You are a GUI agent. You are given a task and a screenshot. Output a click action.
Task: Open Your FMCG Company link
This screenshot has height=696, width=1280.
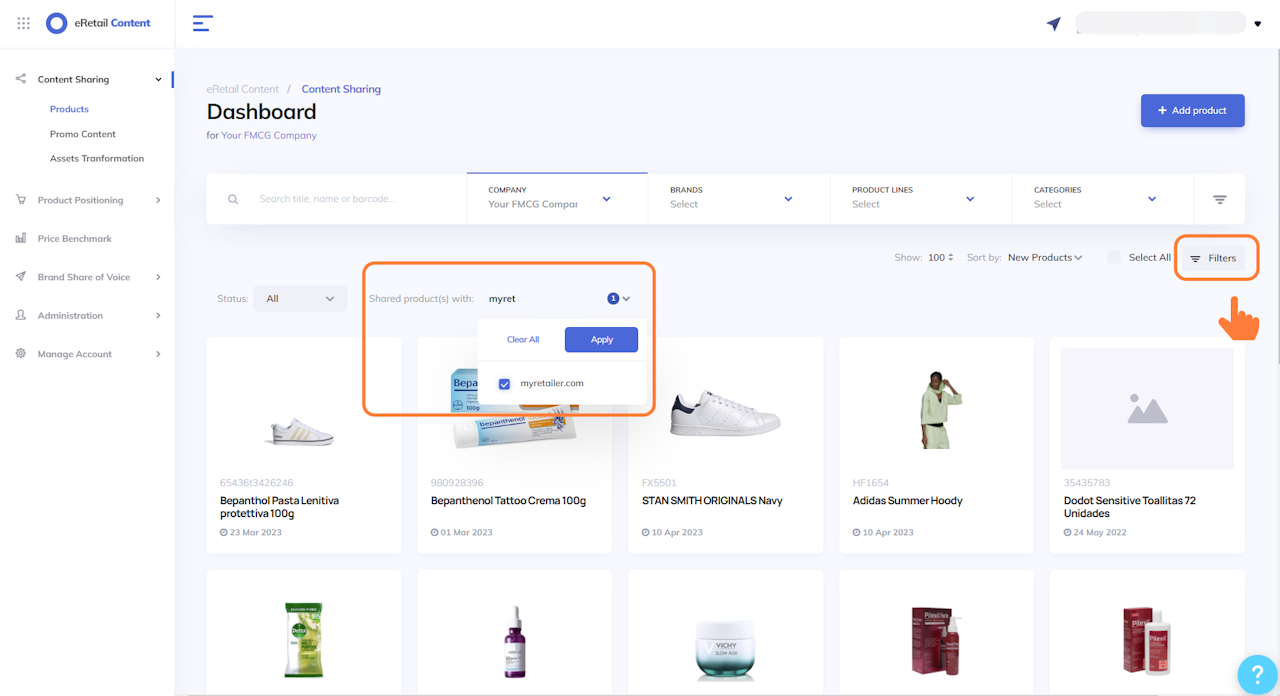coord(269,135)
